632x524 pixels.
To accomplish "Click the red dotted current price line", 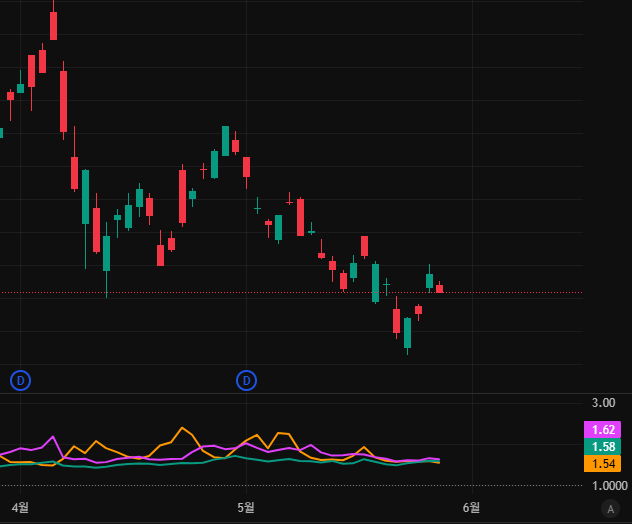I will click(520, 293).
